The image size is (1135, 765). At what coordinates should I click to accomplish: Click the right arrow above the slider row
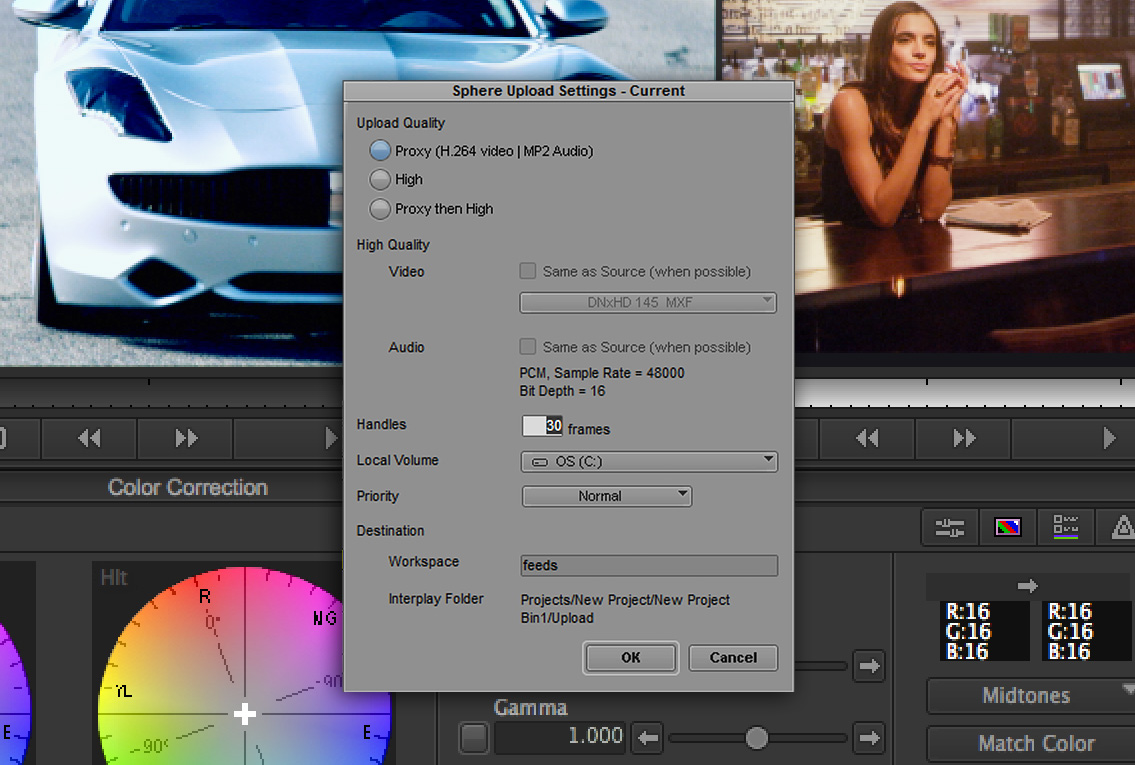pyautogui.click(x=869, y=666)
